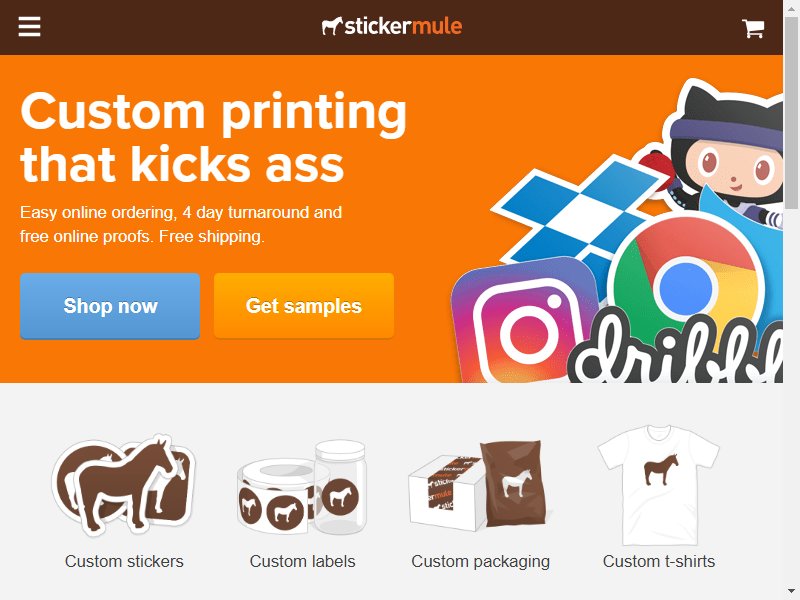Click the Chrome logo sticker
This screenshot has height=600, width=800.
coord(686,286)
